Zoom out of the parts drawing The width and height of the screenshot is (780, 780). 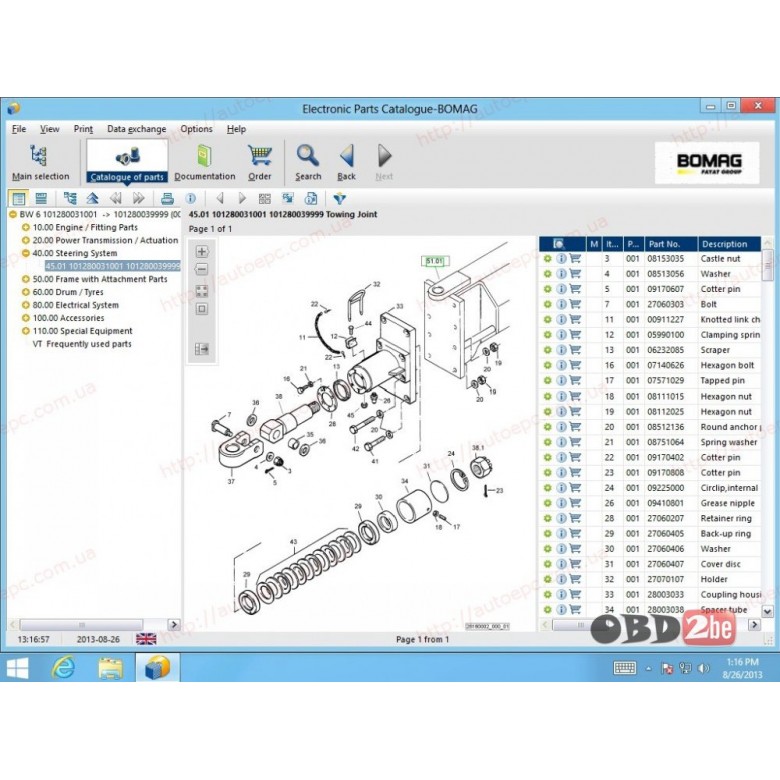[201, 270]
